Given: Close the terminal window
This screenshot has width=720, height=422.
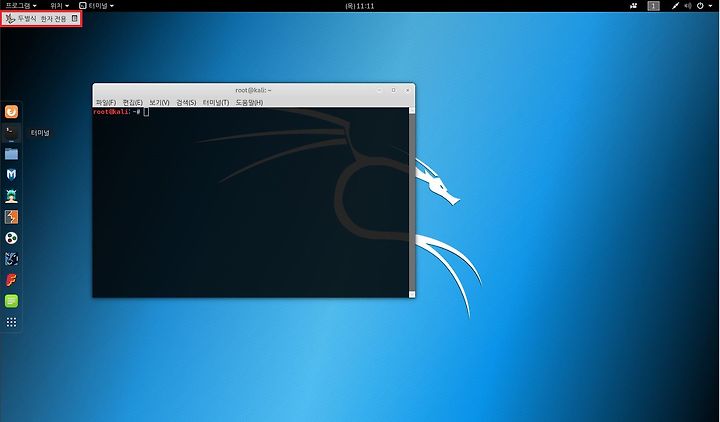Looking at the screenshot, I should (x=407, y=90).
